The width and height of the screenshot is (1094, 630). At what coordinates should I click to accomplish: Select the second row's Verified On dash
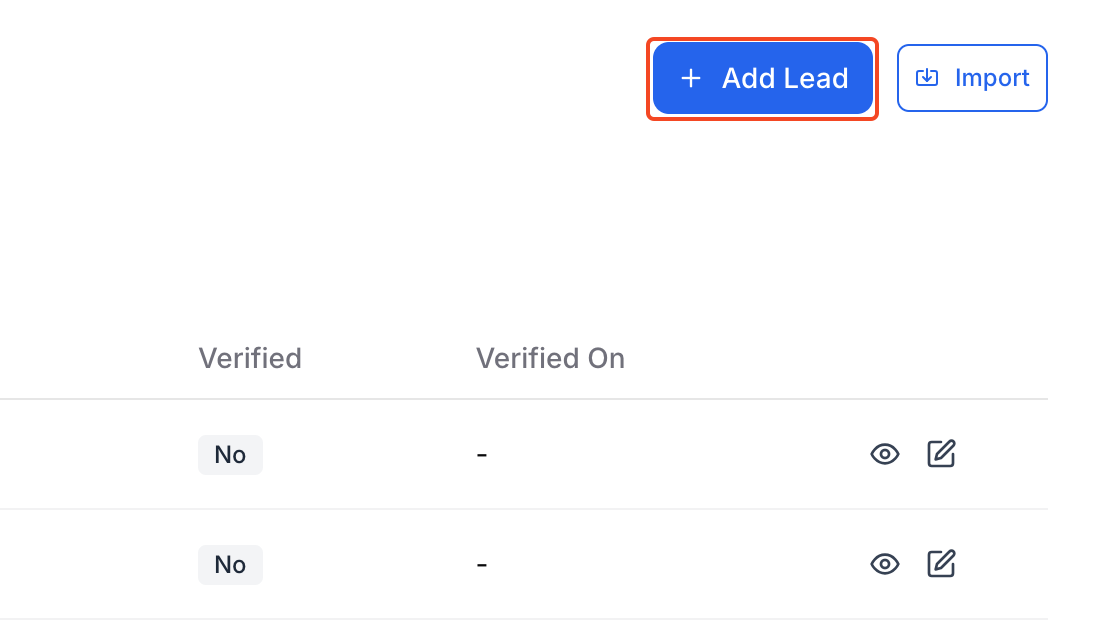(481, 564)
